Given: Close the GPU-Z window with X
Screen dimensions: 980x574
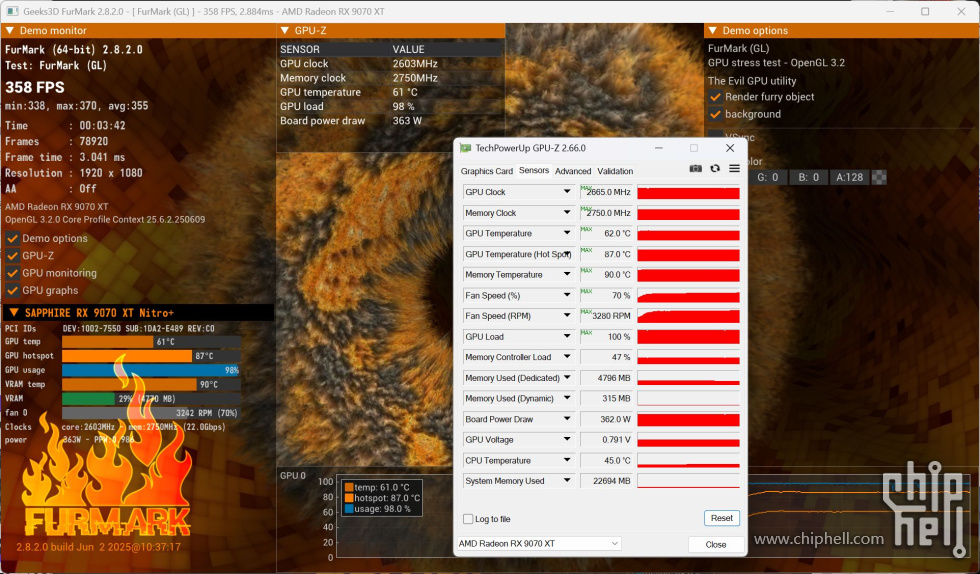Looking at the screenshot, I should 729,148.
